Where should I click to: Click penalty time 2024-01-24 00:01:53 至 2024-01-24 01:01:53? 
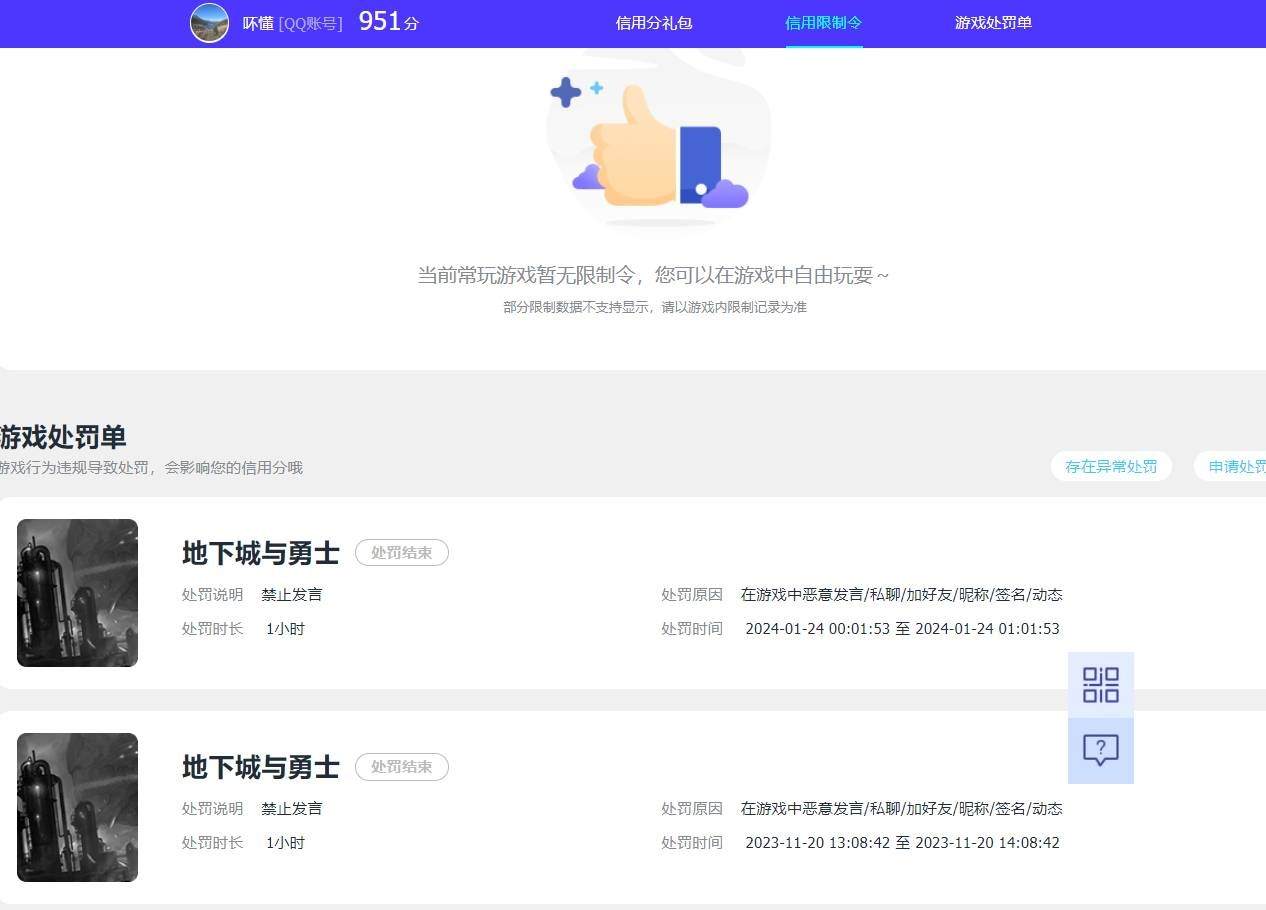point(902,629)
